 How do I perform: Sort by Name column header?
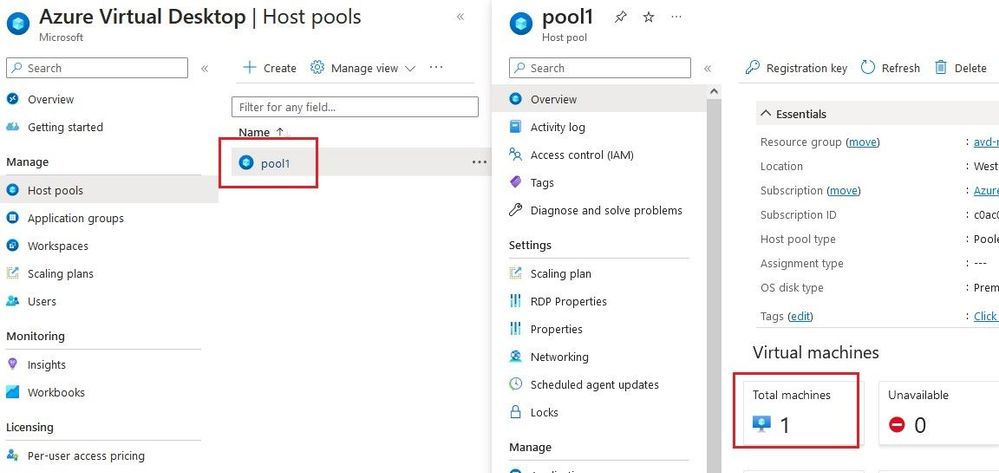click(254, 132)
